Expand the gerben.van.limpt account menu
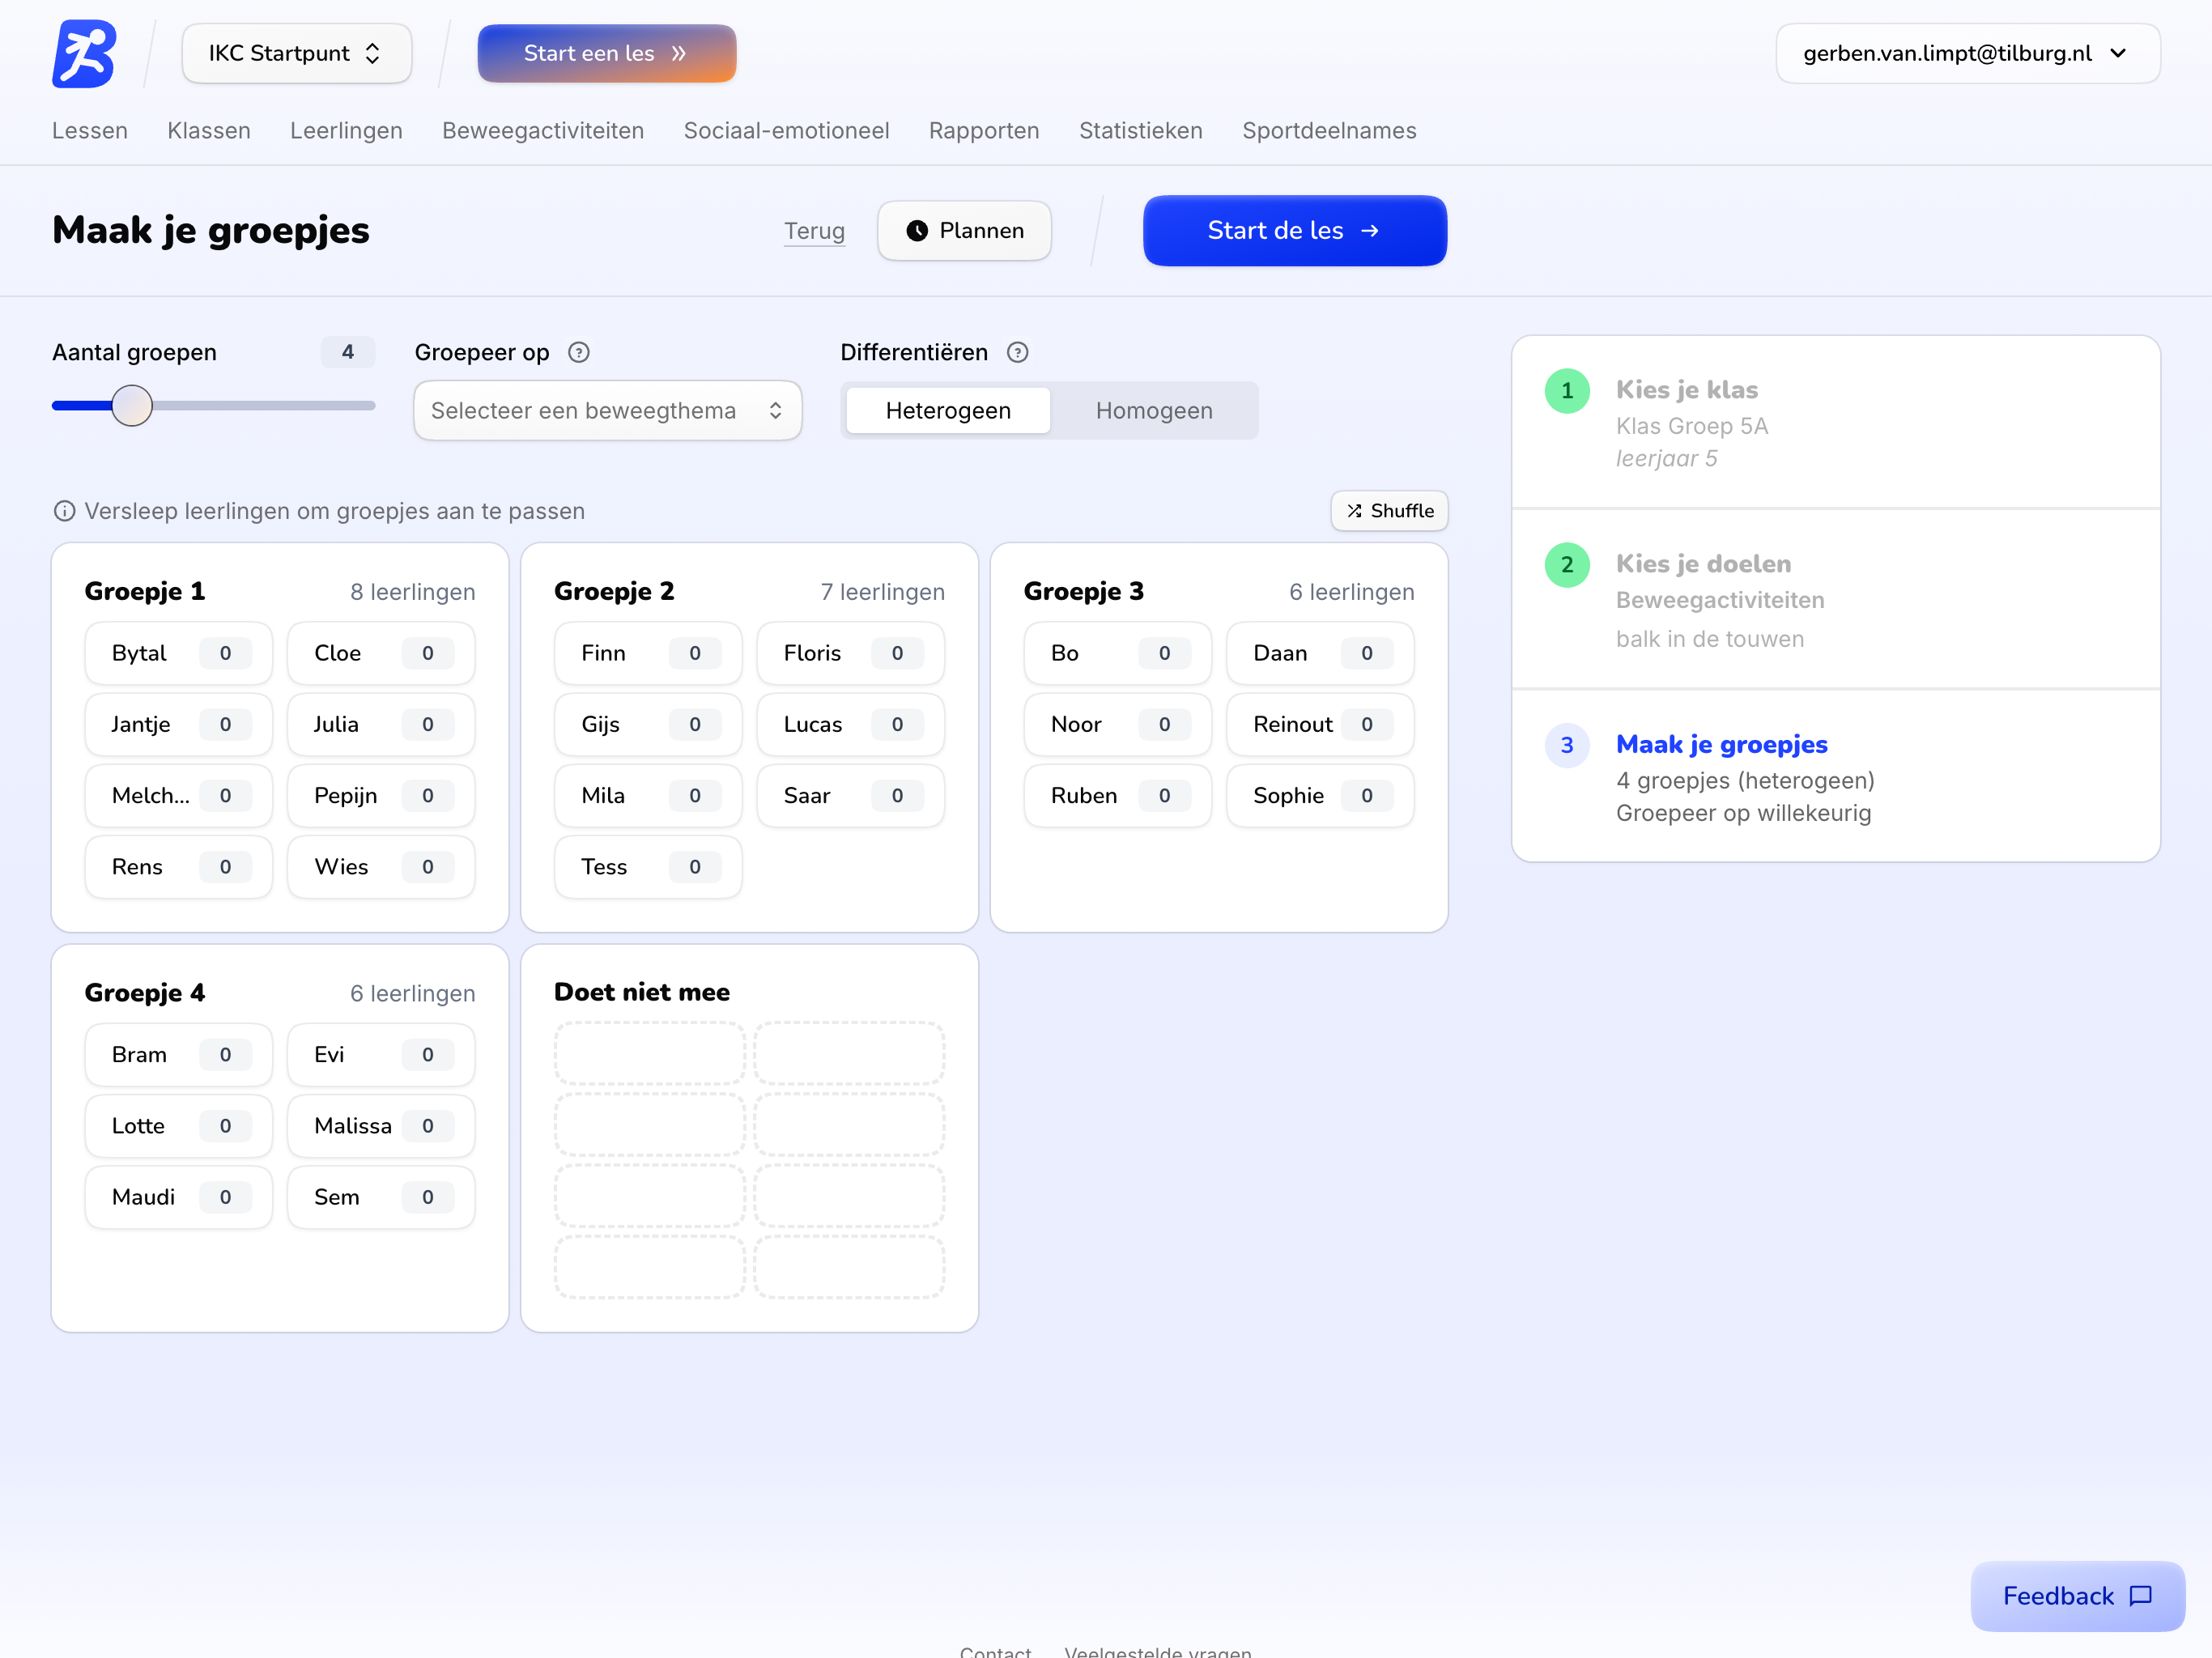2212x1658 pixels. [x=1966, y=54]
